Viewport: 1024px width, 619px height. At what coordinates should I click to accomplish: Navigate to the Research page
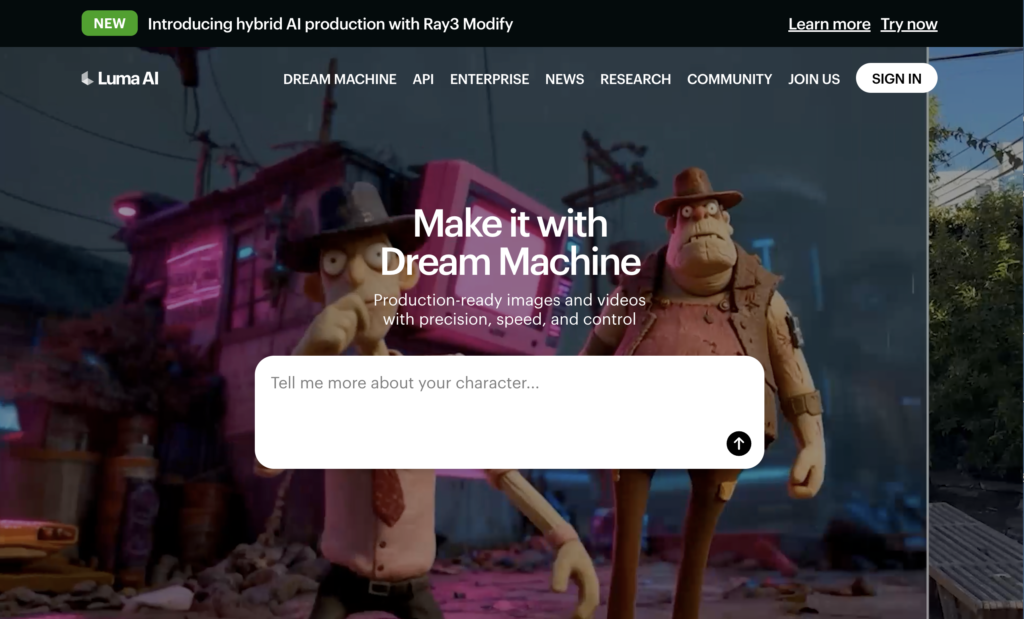coord(635,79)
